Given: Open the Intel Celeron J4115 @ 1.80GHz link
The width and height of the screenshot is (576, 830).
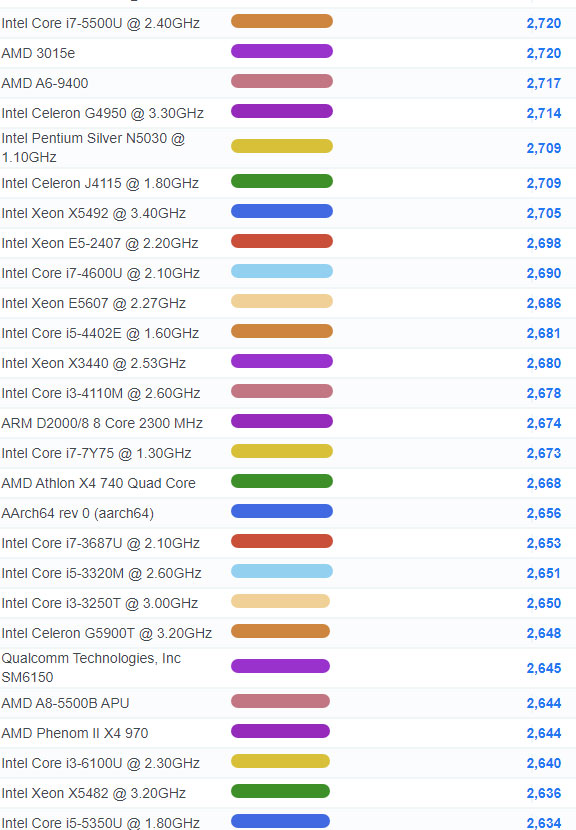Looking at the screenshot, I should point(100,183).
